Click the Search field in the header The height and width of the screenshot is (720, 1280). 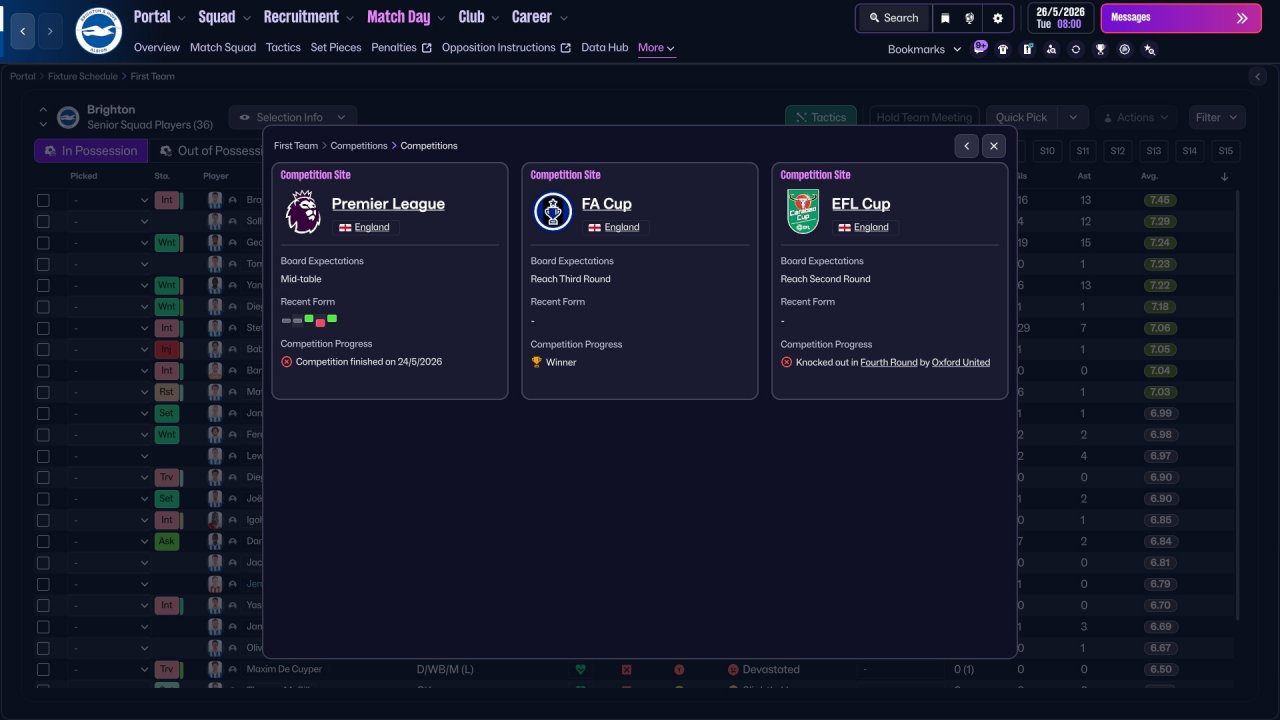tap(893, 18)
